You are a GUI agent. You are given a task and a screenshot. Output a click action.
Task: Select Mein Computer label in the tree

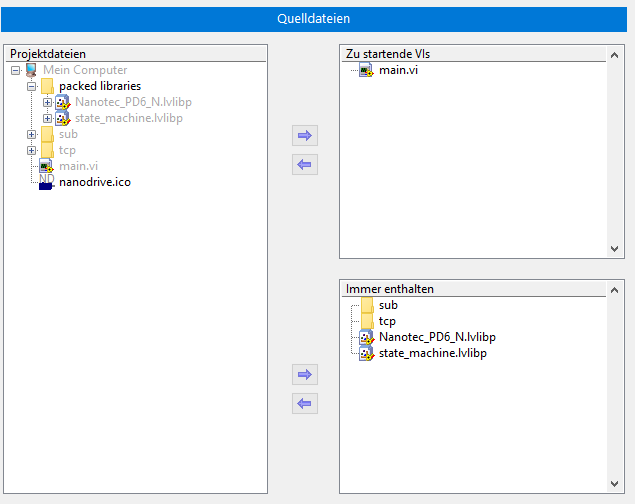(x=85, y=70)
